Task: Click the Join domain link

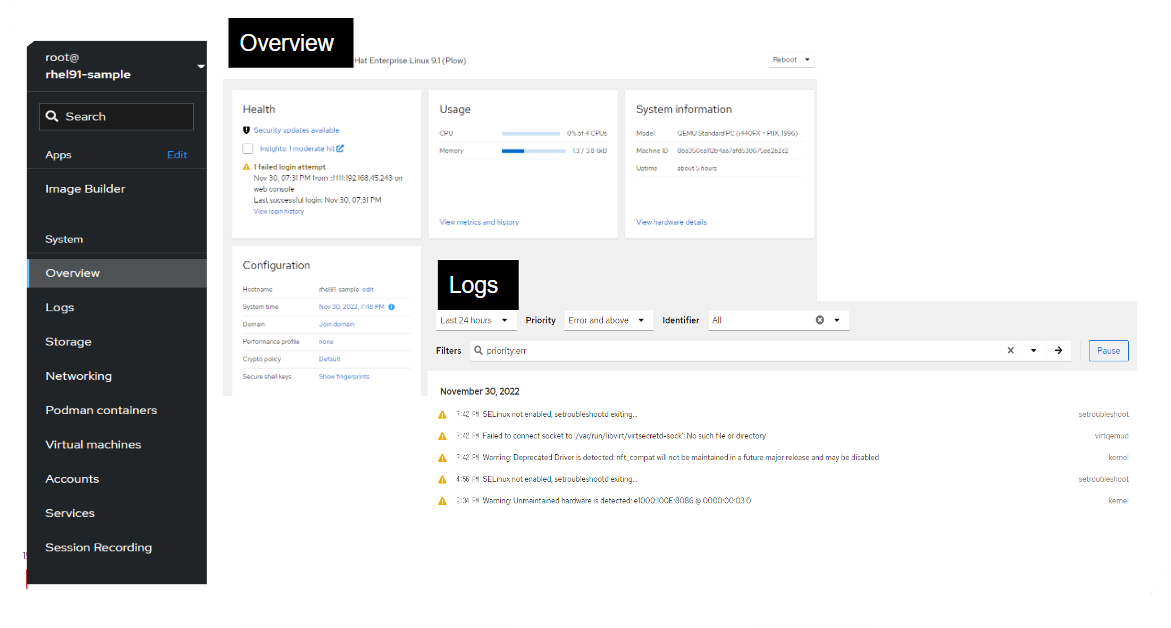Action: 337,325
